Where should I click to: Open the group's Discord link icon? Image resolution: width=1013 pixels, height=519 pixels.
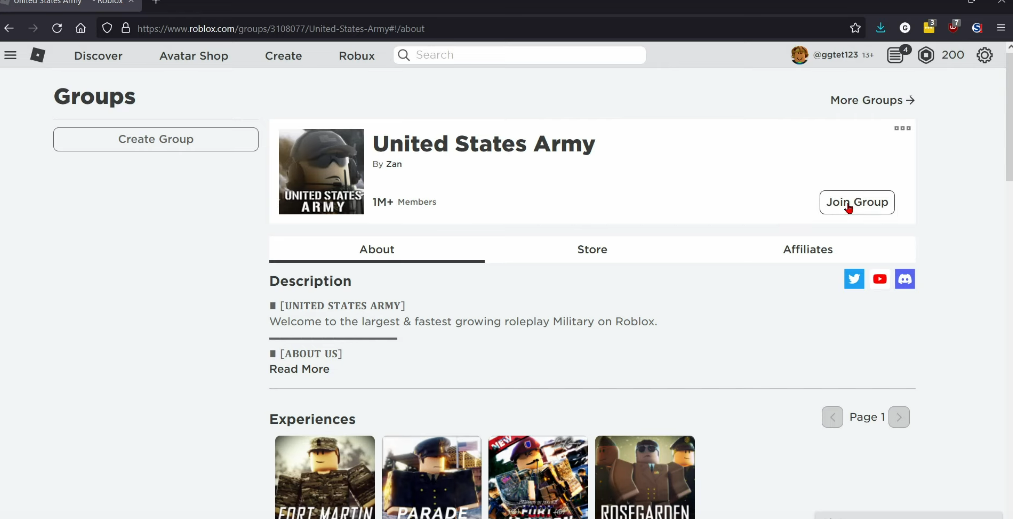(905, 279)
